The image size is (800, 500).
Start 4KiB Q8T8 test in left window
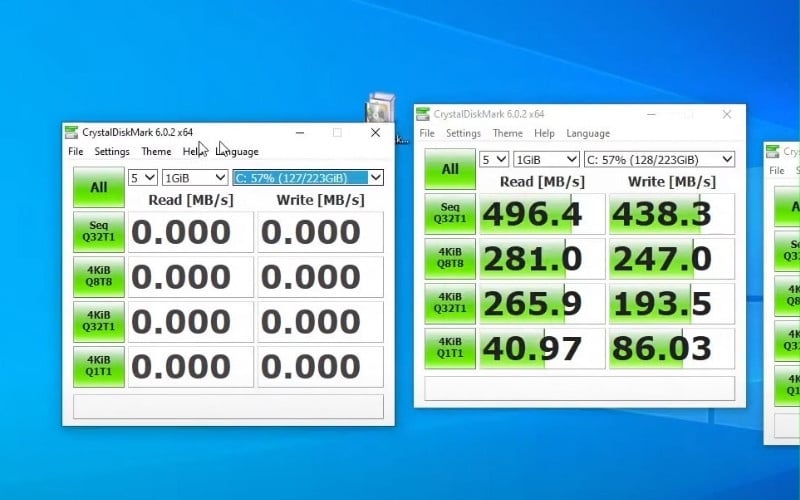tap(98, 276)
